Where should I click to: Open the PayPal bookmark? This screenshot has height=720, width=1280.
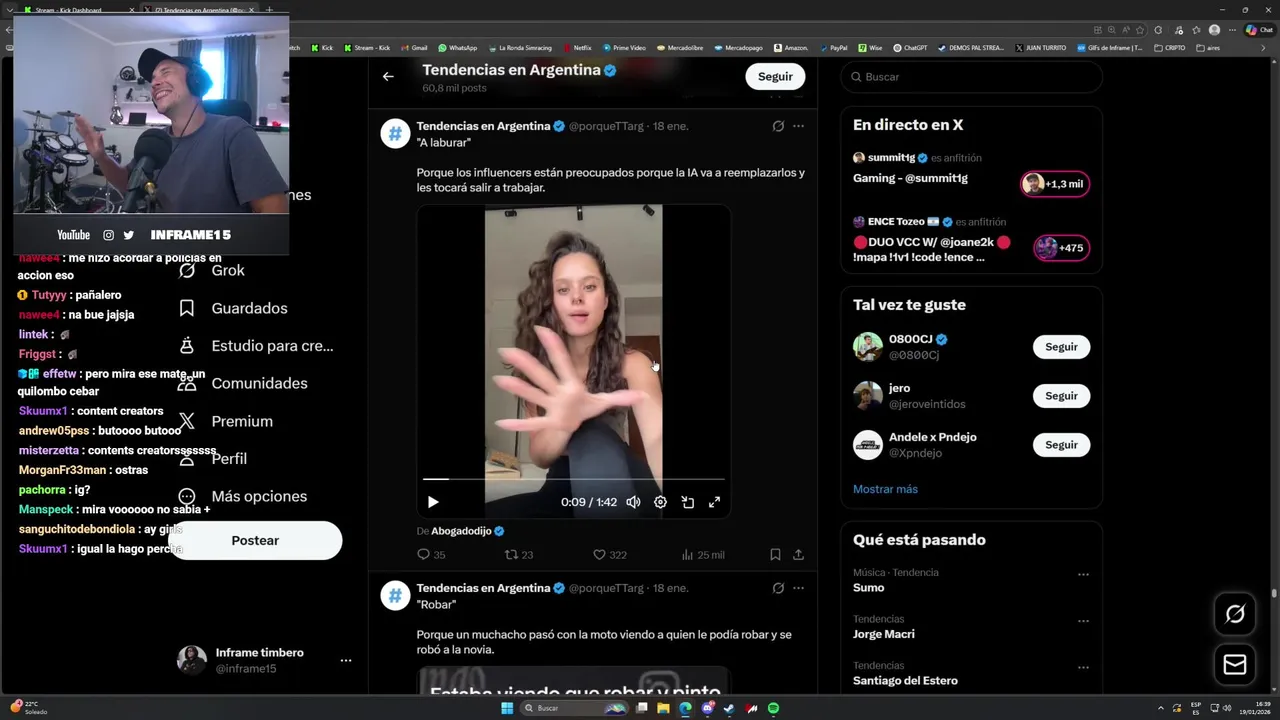(833, 48)
